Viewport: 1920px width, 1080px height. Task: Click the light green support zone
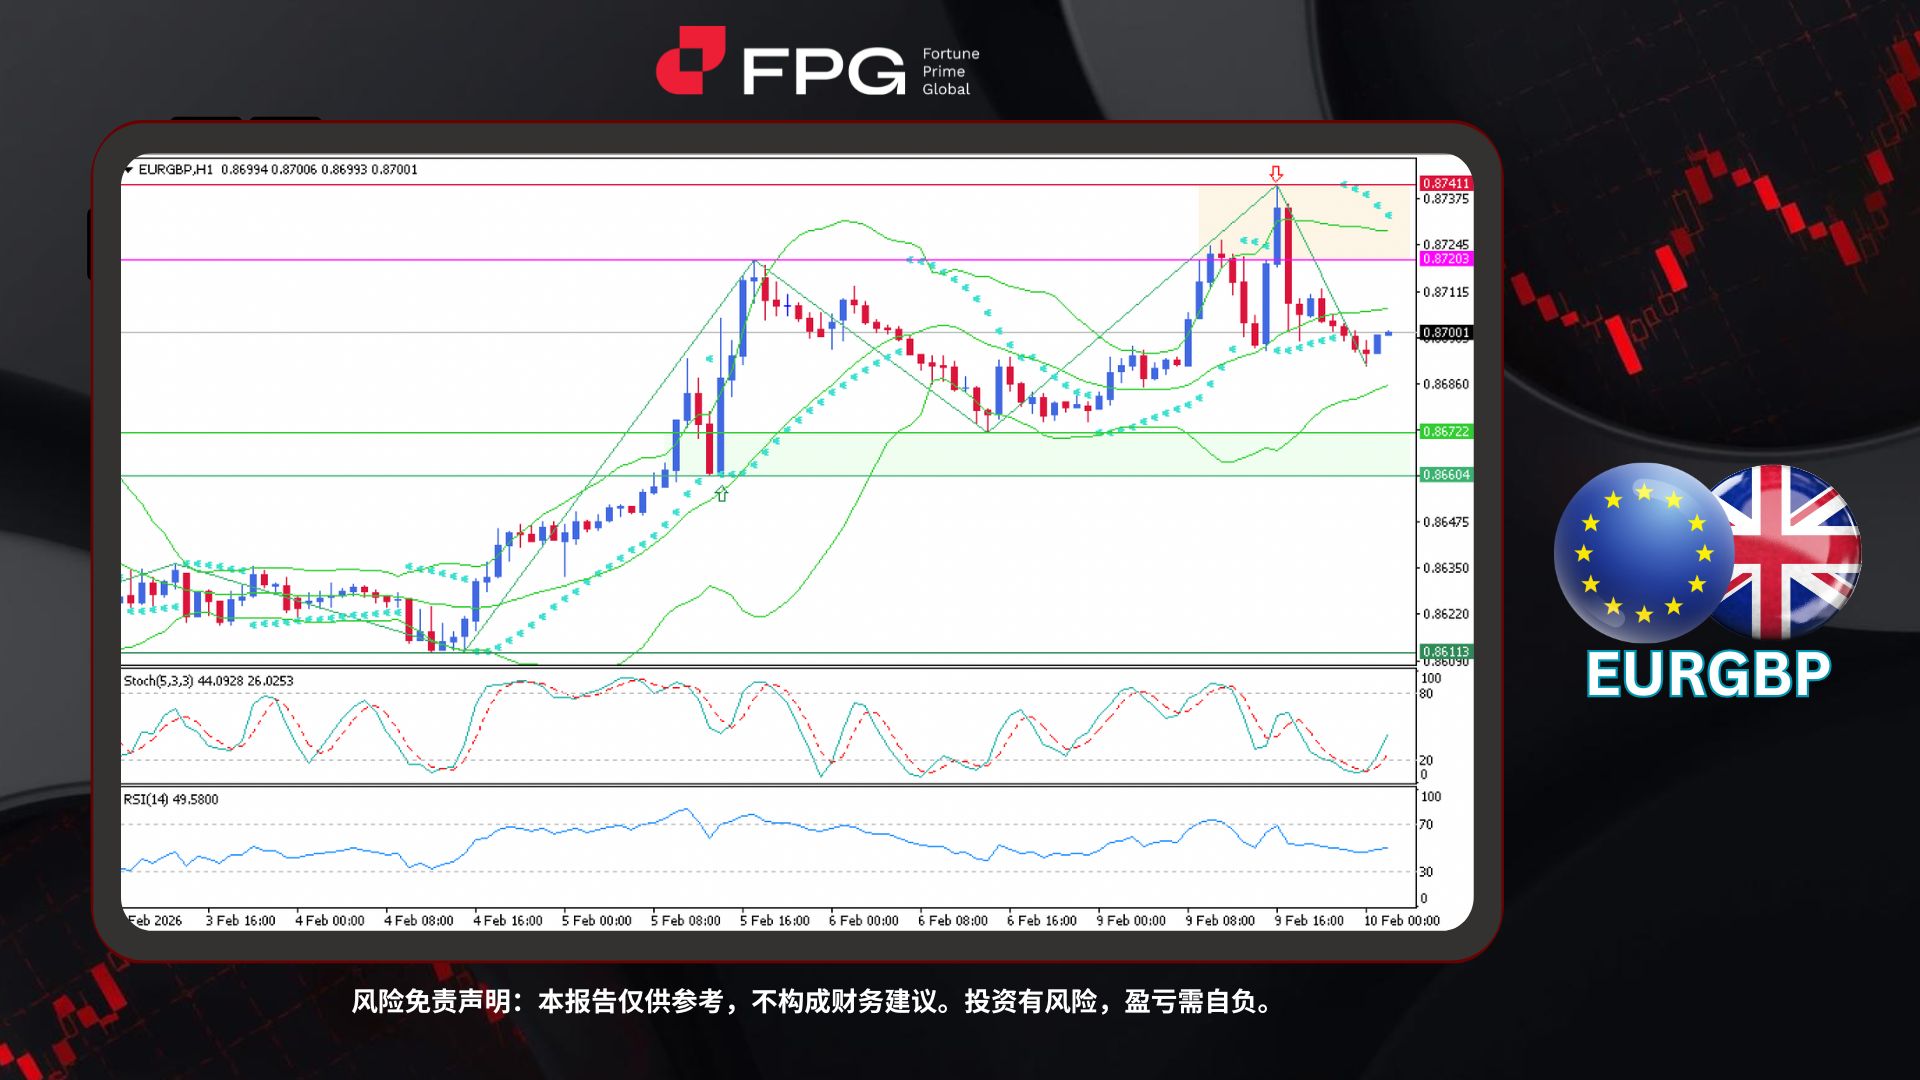tap(400, 454)
